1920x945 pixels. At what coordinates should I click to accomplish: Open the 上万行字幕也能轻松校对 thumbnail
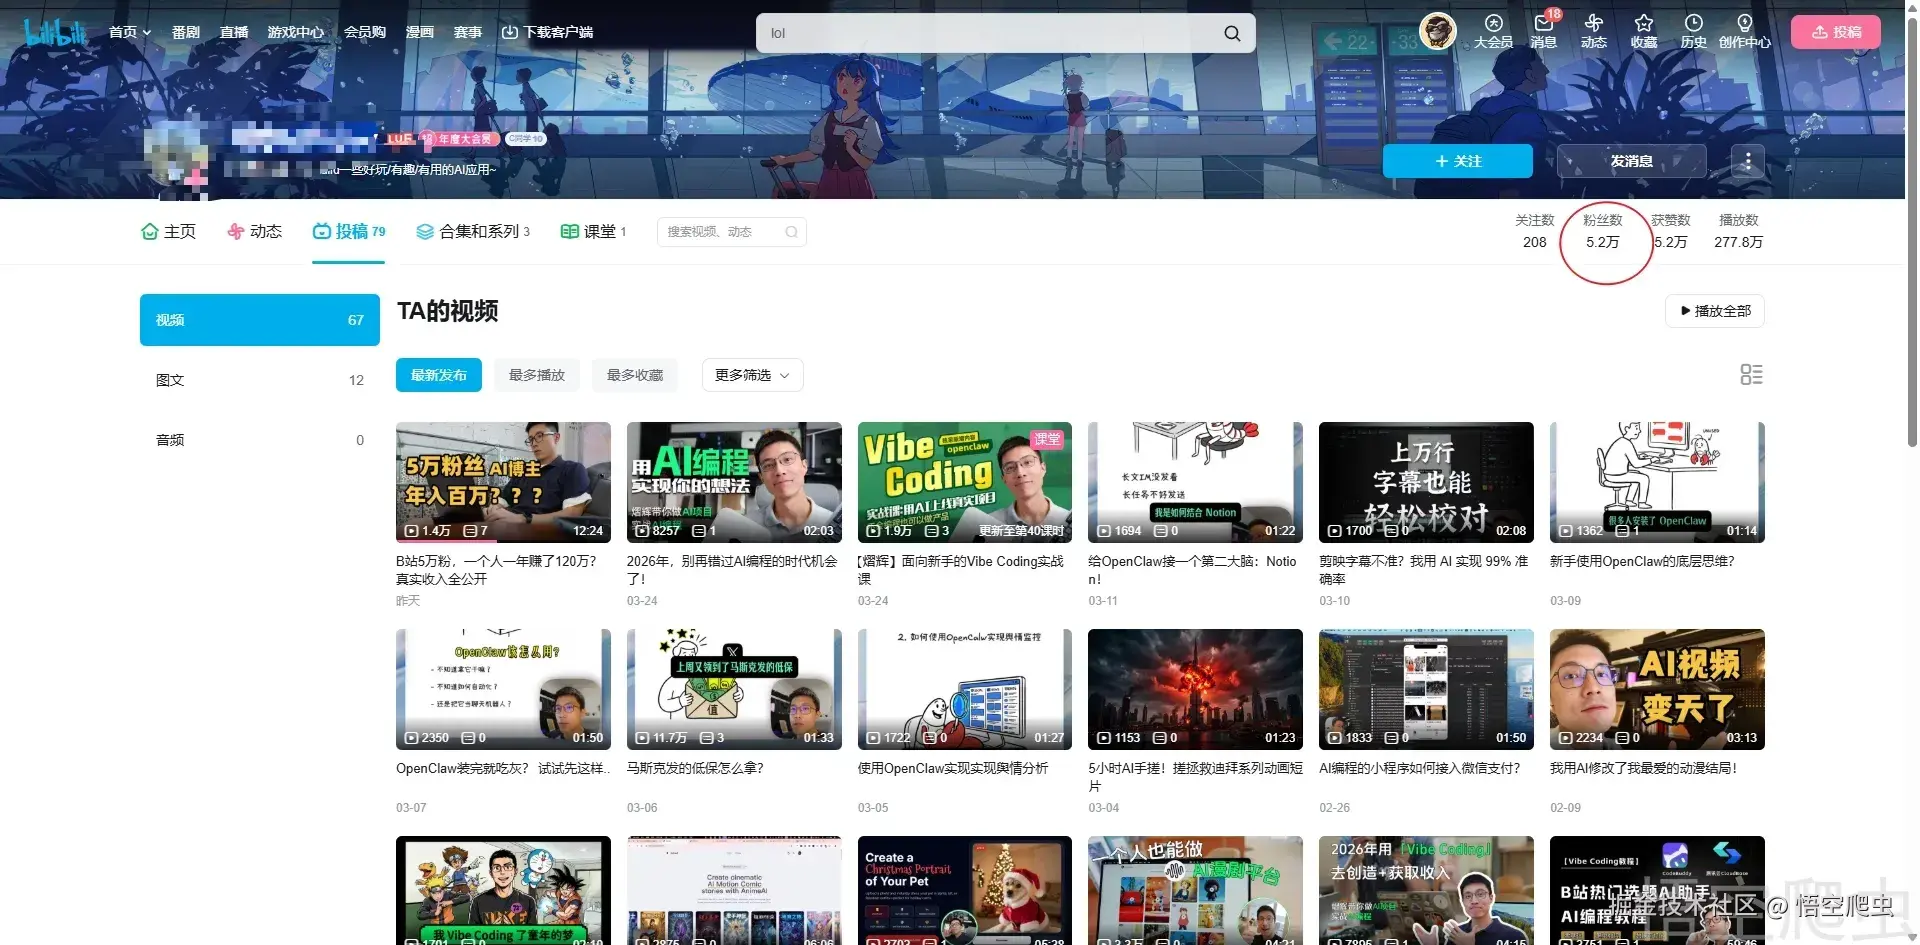pos(1426,482)
